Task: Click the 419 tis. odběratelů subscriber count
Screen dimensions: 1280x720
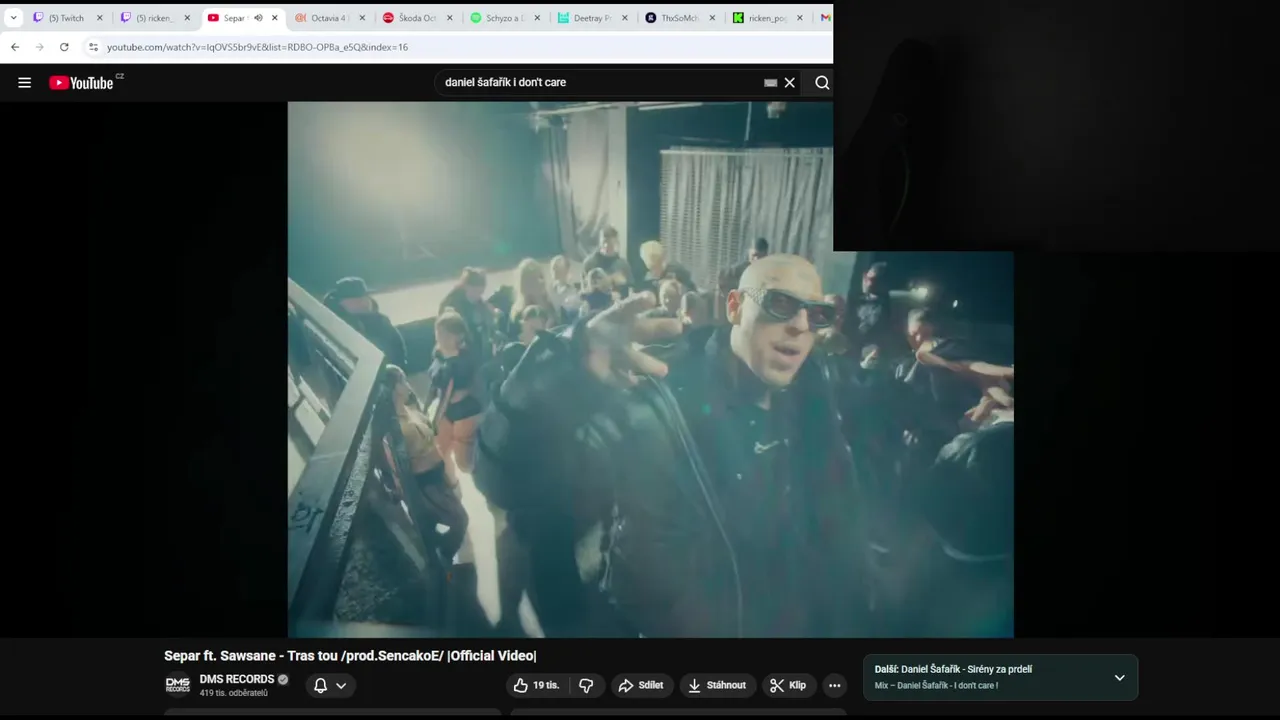Action: pos(233,693)
